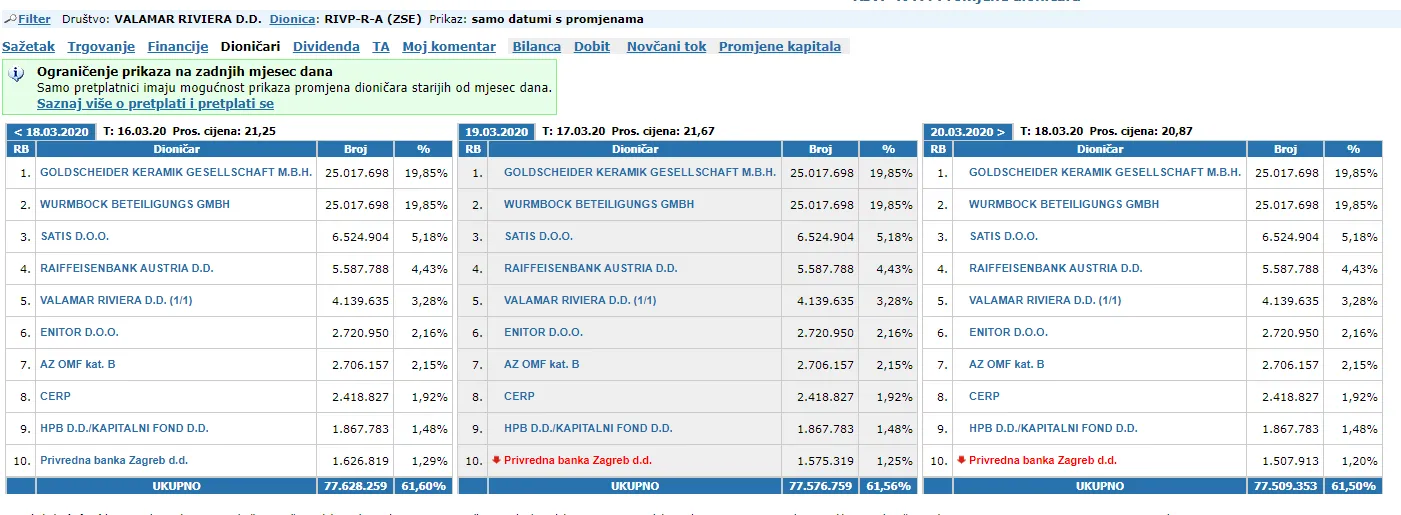Screen dimensions: 1401x515
Task: Go to next date '20.03.2020 >'
Action: coord(968,131)
